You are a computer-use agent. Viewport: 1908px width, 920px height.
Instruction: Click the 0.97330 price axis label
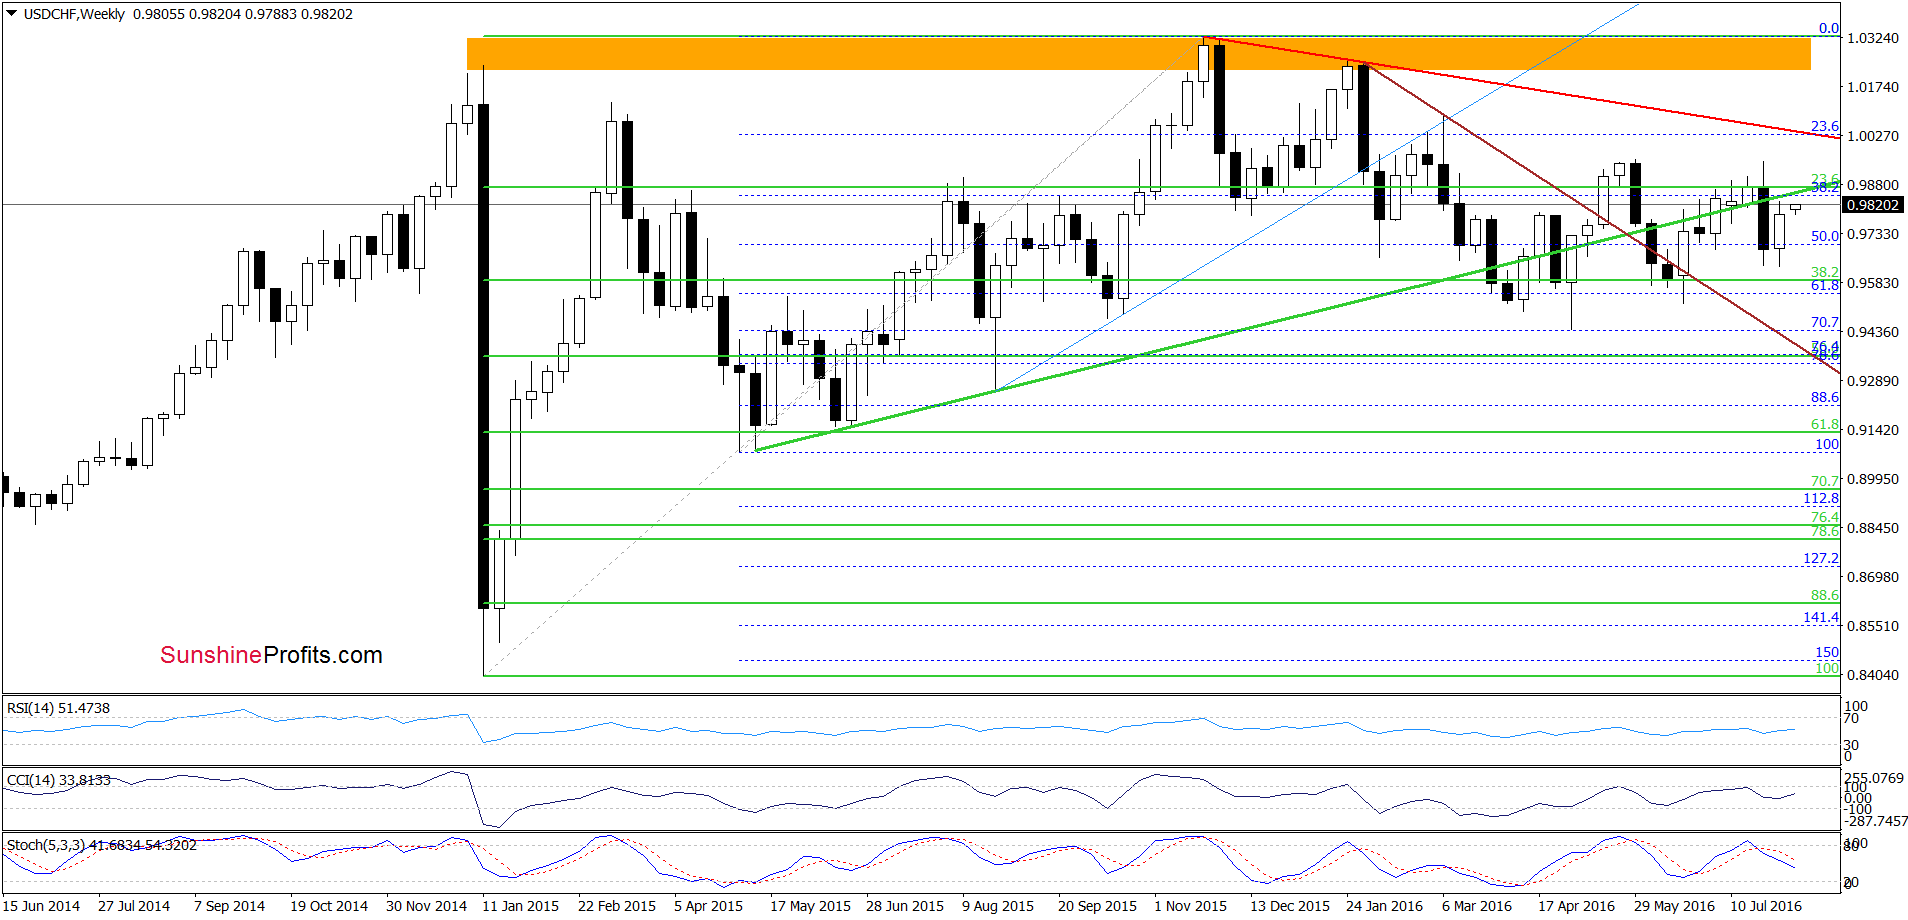tap(1872, 234)
